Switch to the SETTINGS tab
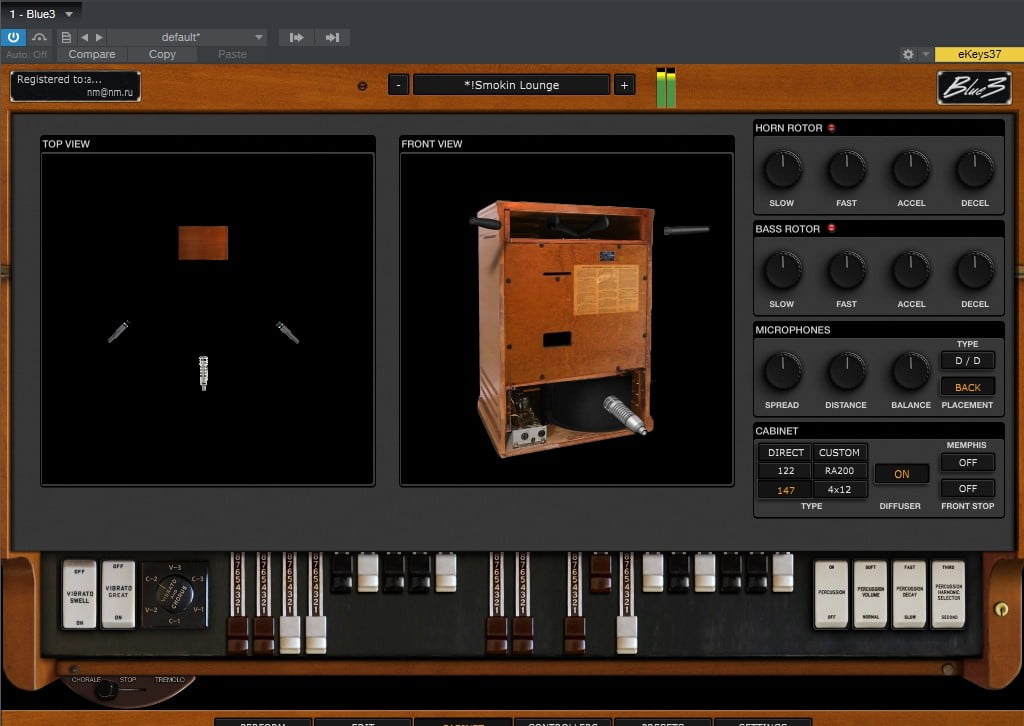Image resolution: width=1024 pixels, height=726 pixels. point(763,722)
